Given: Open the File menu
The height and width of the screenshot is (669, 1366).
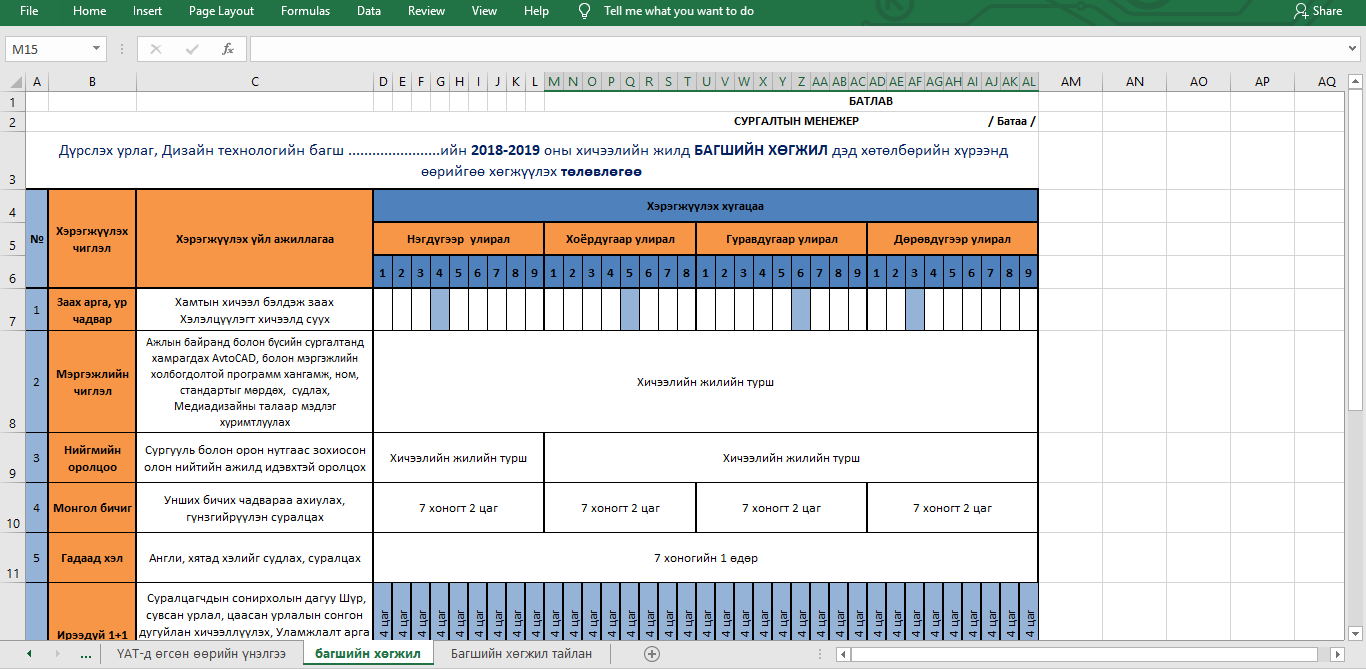Looking at the screenshot, I should coord(29,11).
